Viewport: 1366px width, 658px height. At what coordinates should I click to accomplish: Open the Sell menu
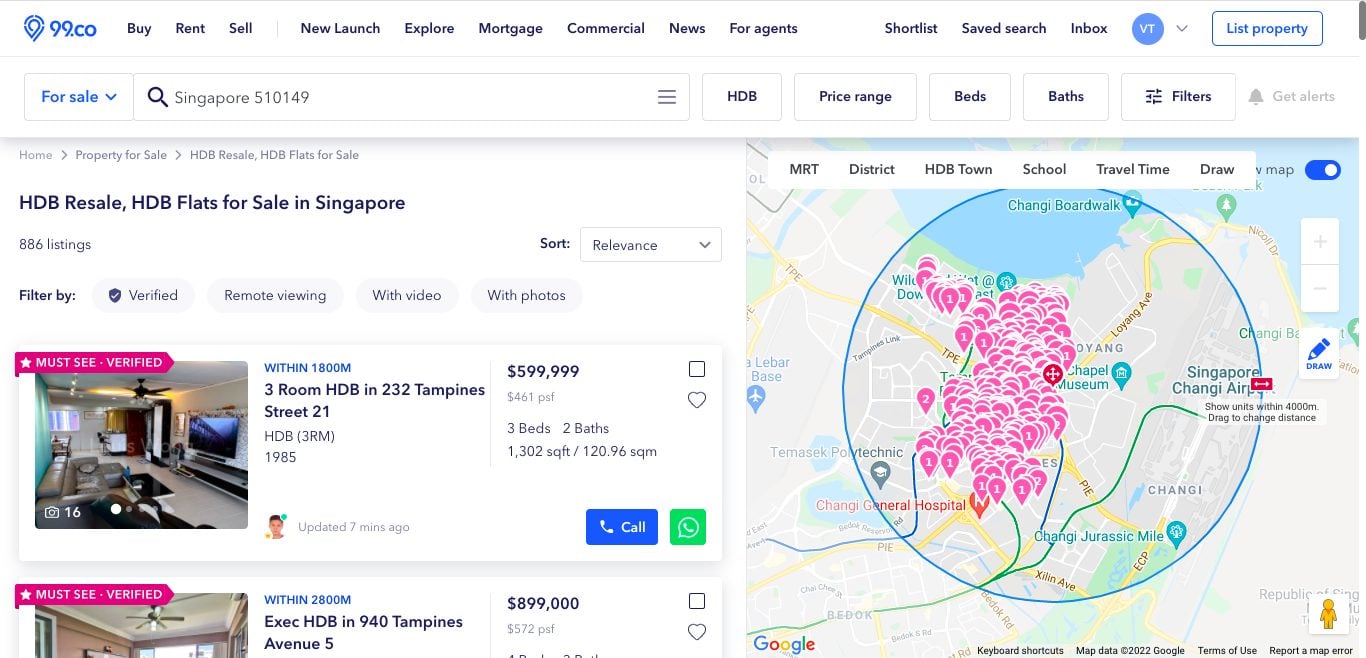pos(241,28)
